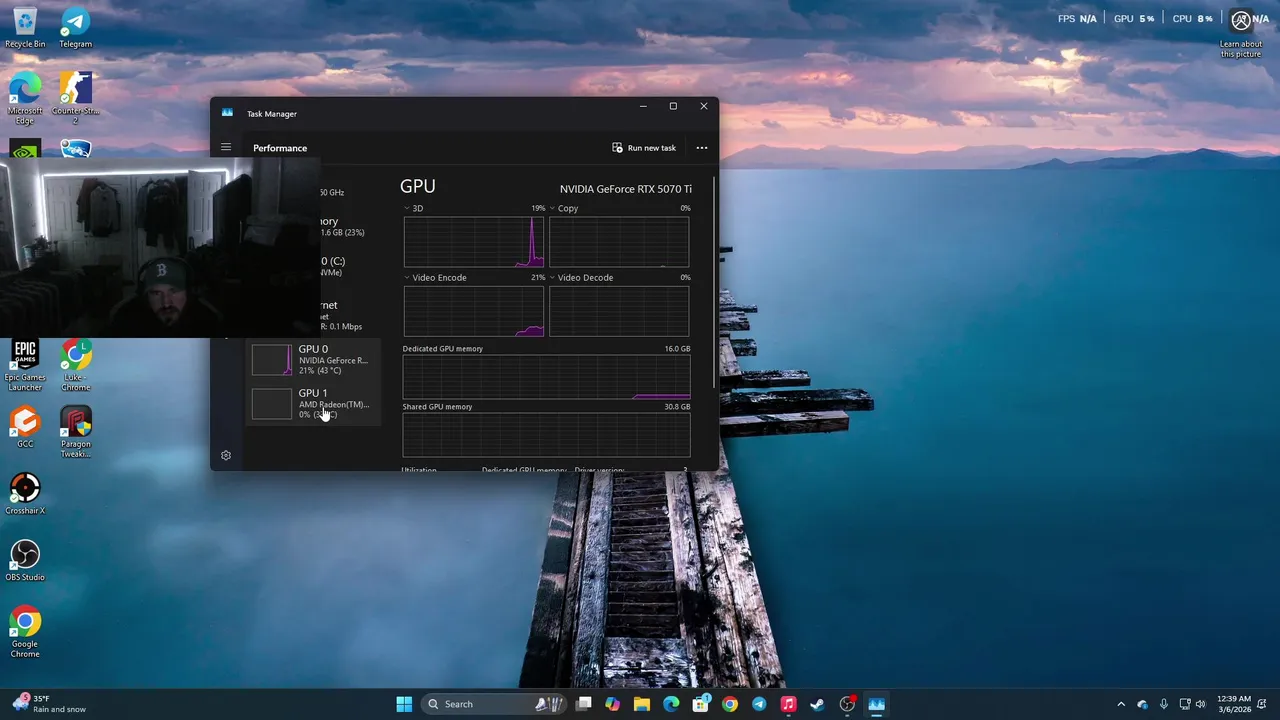
Task: Click the FPS N/A overlay readout
Action: 1078,19
